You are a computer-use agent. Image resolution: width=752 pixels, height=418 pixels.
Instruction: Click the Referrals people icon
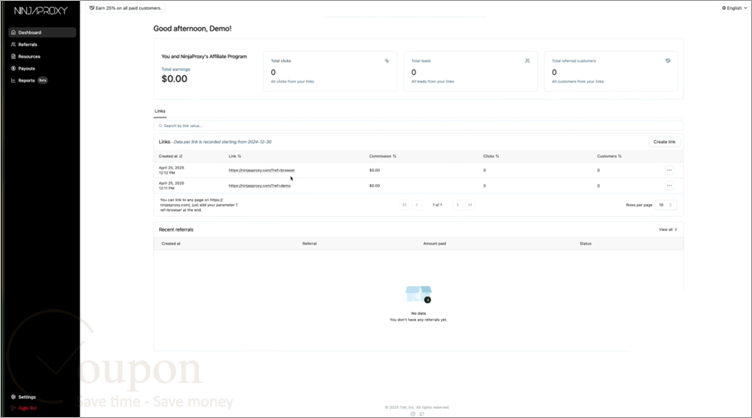[x=13, y=45]
